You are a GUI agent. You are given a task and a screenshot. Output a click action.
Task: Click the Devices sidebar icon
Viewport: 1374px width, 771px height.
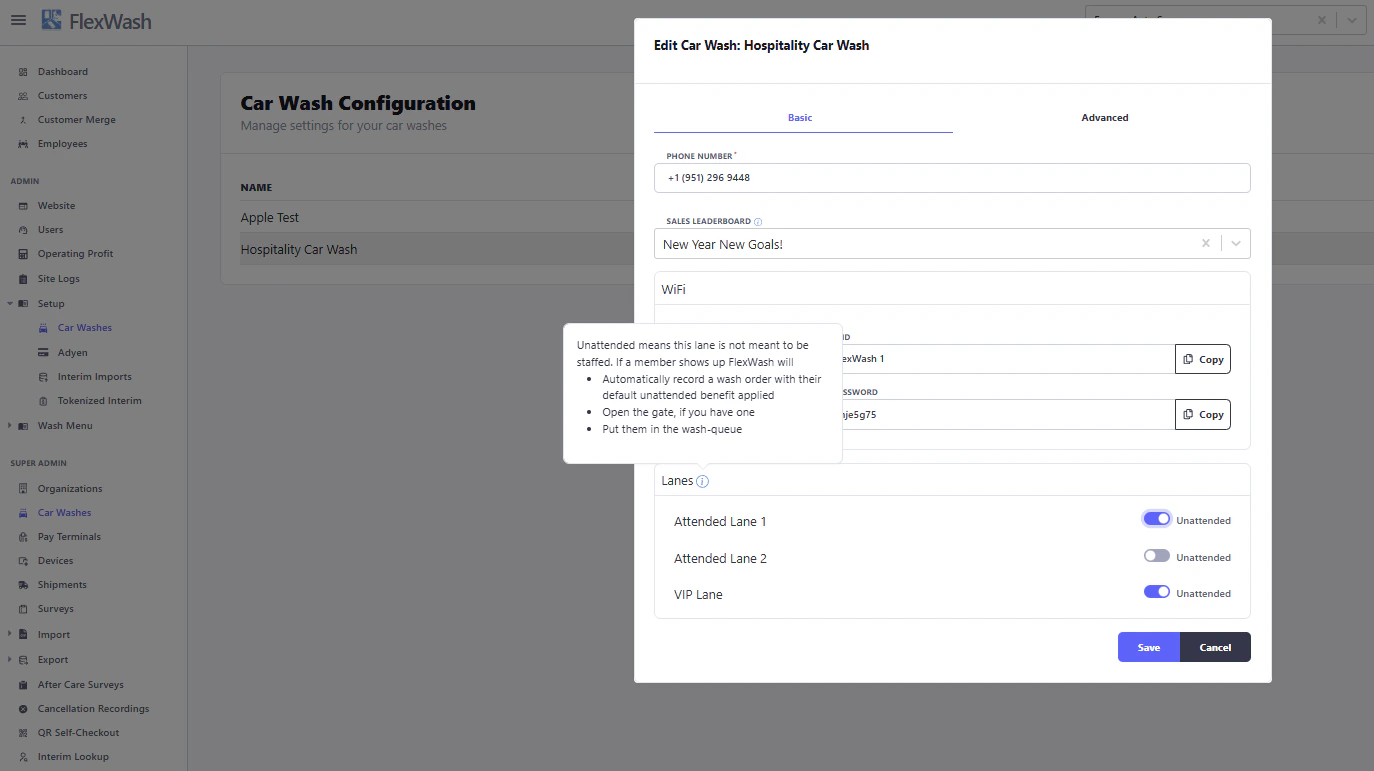(x=23, y=561)
